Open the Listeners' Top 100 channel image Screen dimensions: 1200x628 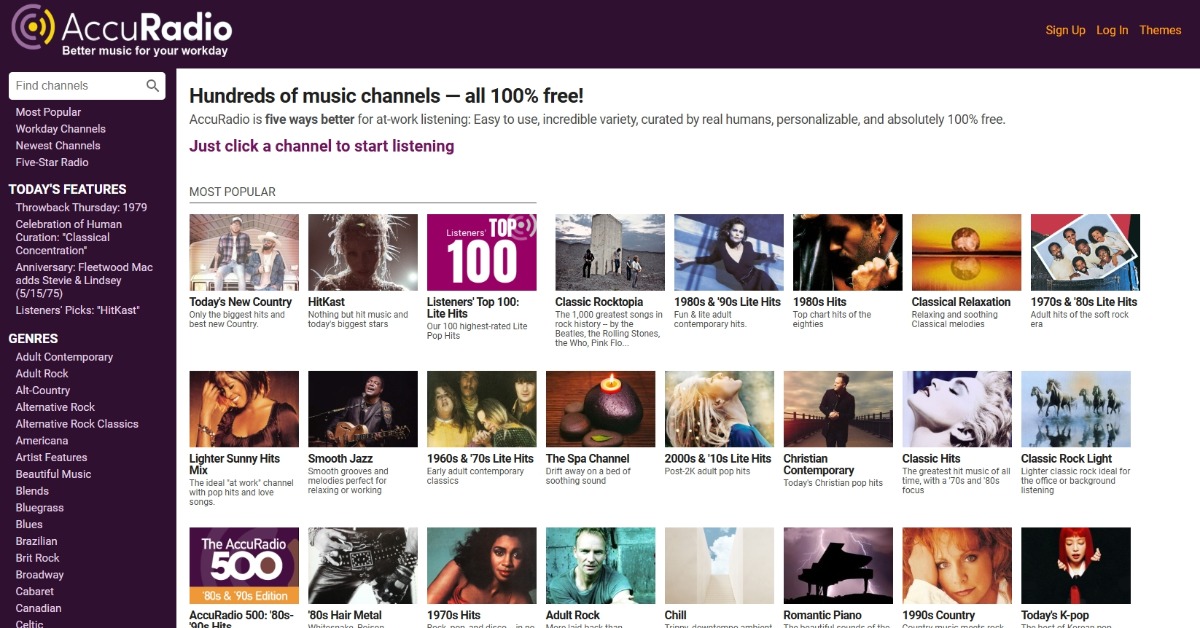pos(481,252)
